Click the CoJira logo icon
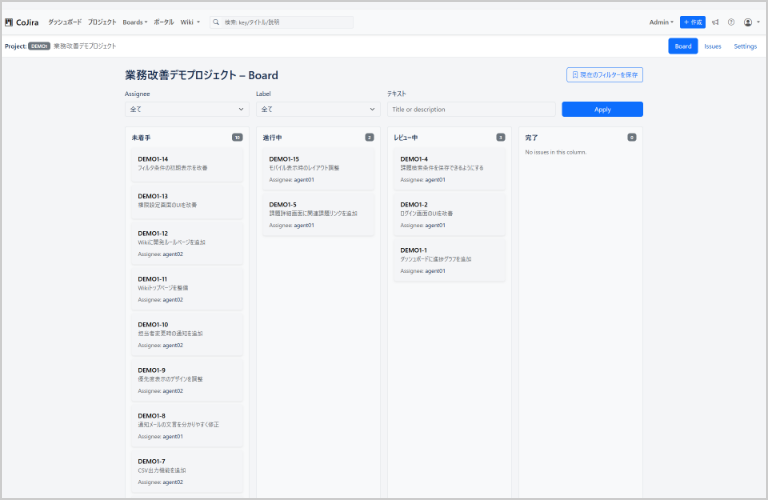 (9, 22)
